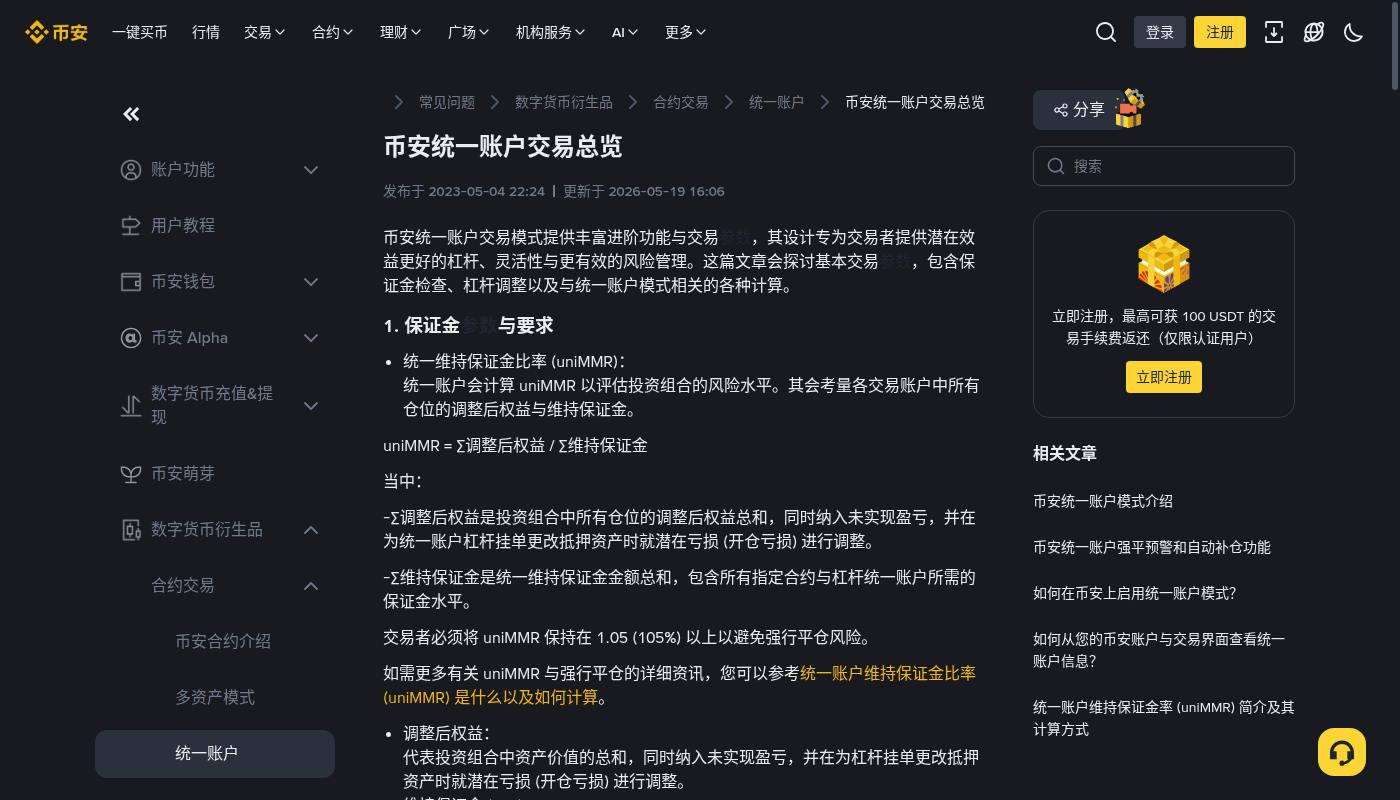Open related article 币安统一账户模式介绍
This screenshot has height=800, width=1400.
(1103, 502)
